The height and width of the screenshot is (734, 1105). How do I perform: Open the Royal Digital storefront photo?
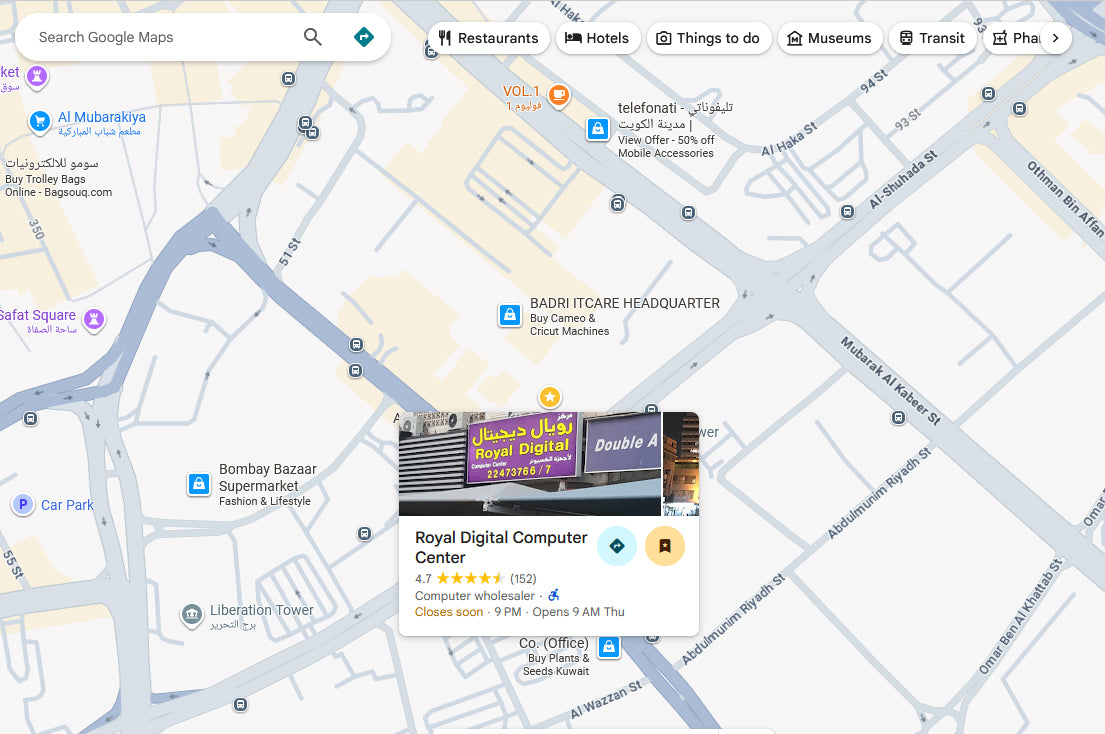[x=529, y=463]
